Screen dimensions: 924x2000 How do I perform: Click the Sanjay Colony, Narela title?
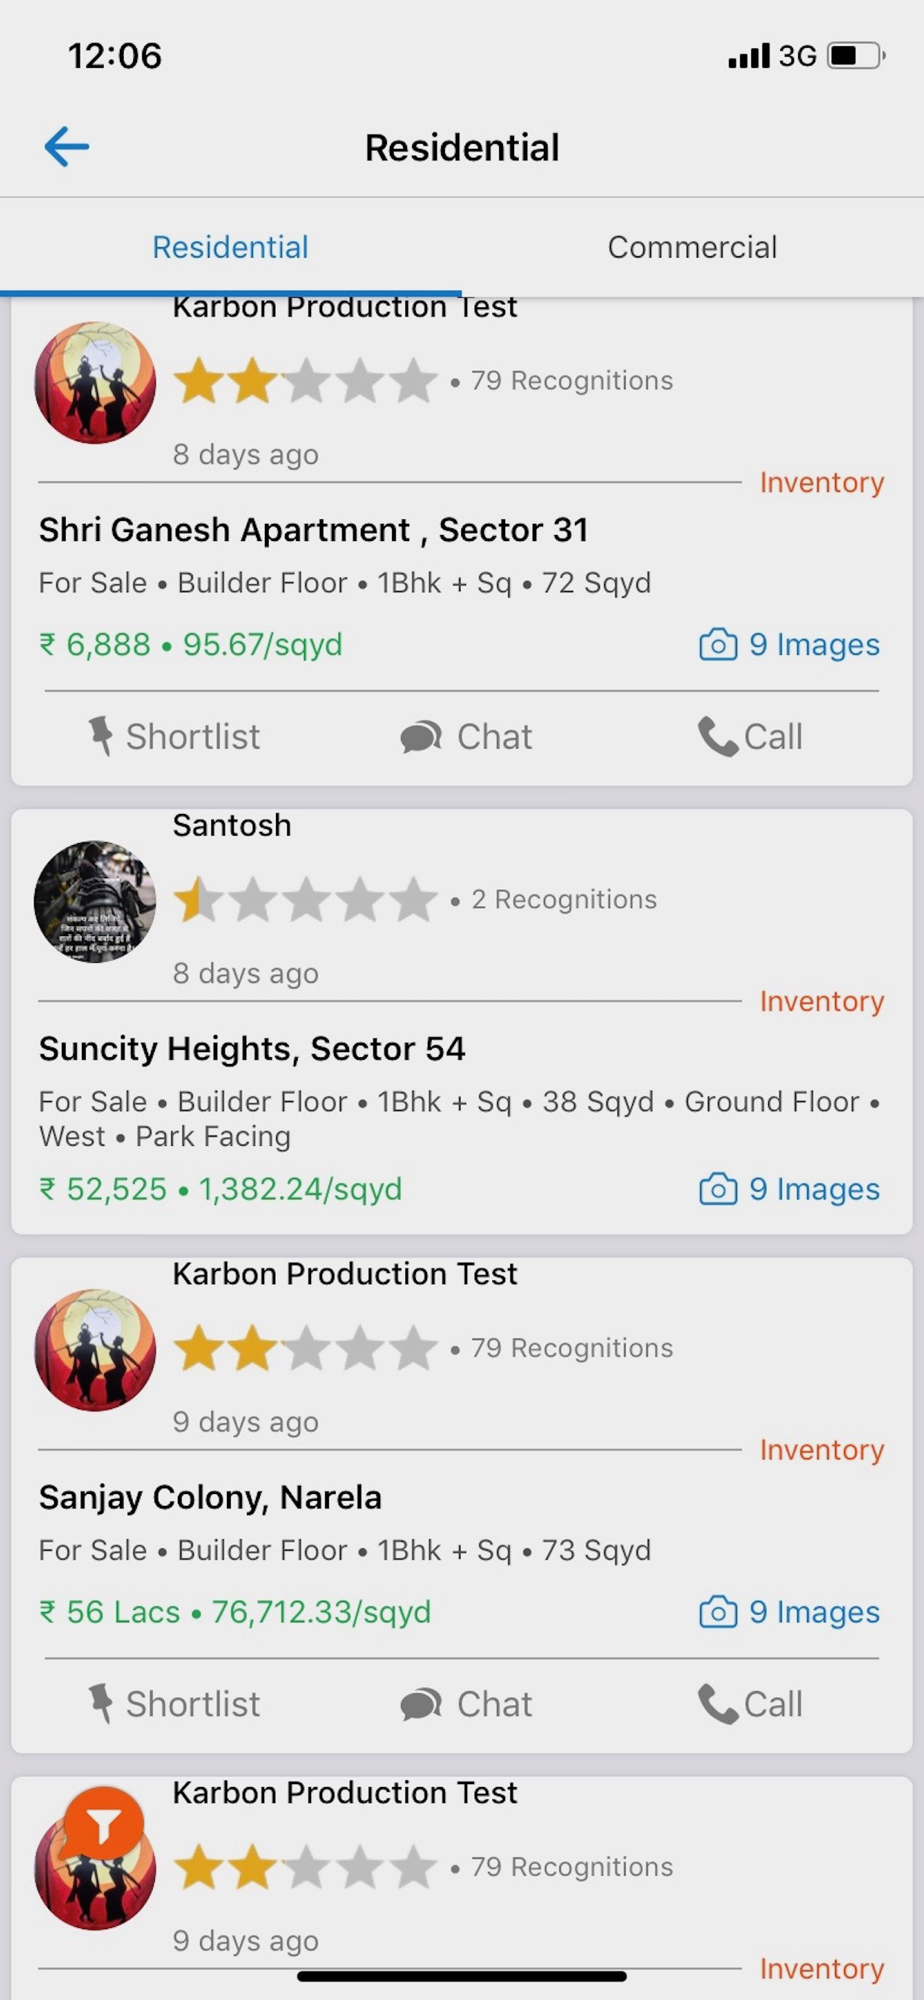tap(210, 1498)
